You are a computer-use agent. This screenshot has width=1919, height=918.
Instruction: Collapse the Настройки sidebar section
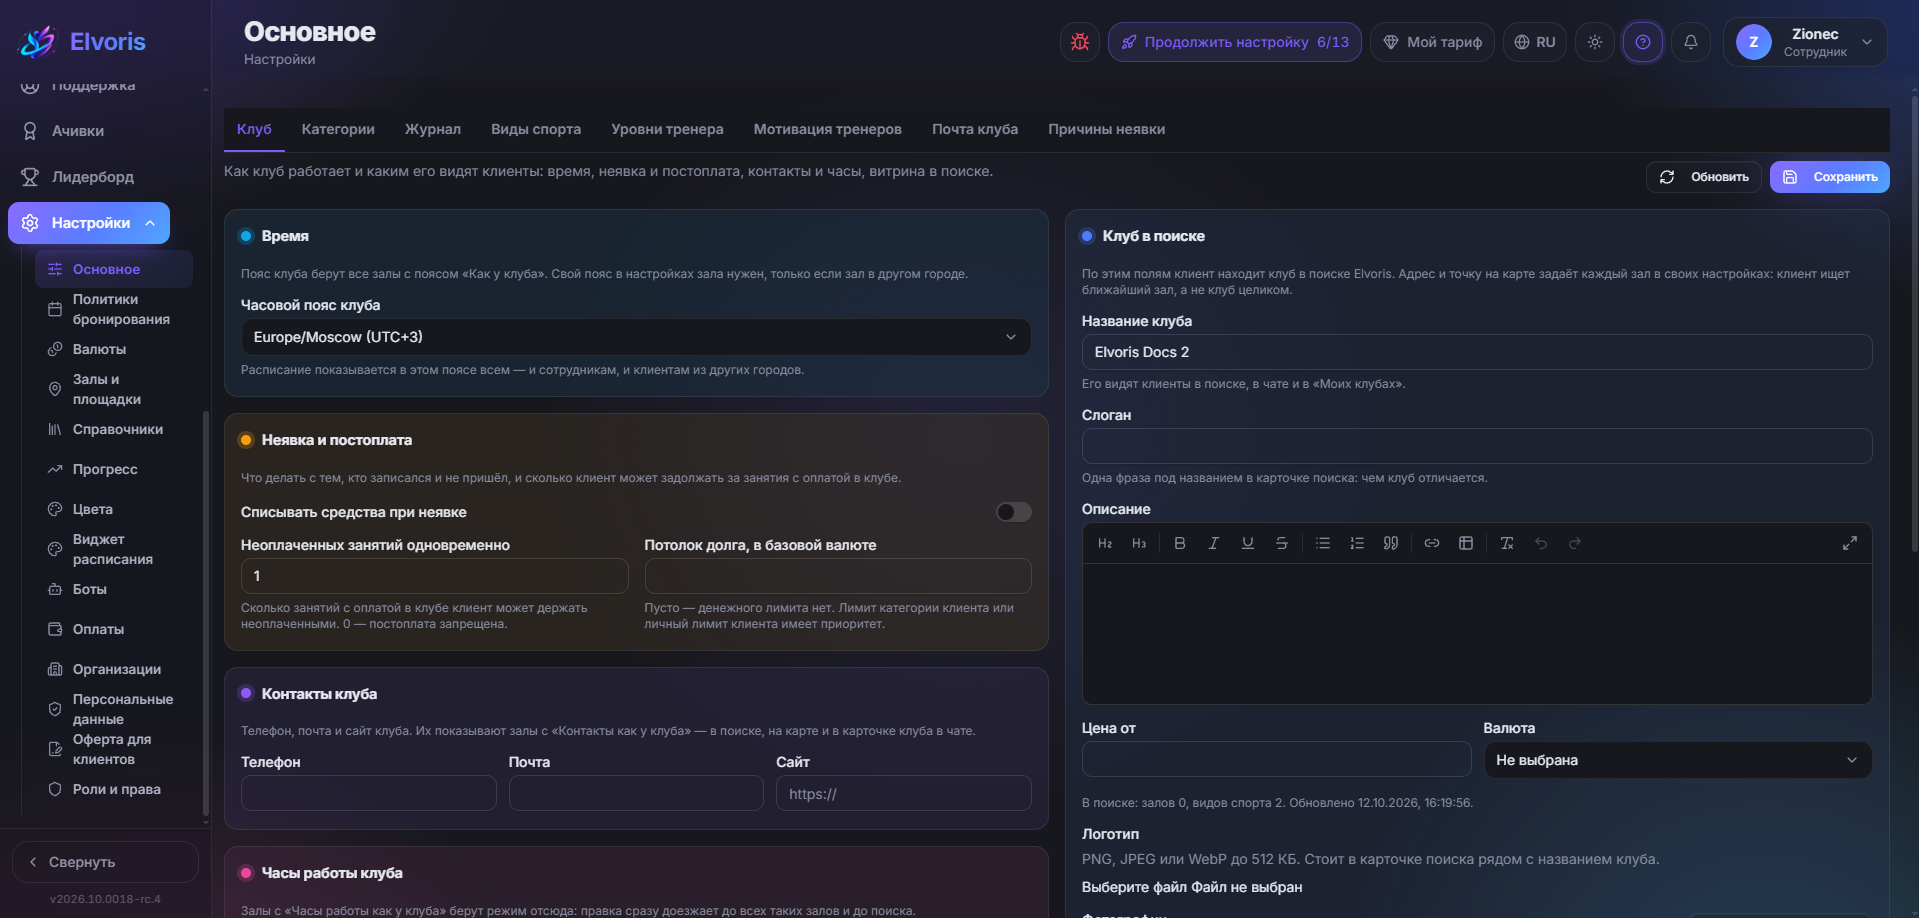click(x=89, y=223)
